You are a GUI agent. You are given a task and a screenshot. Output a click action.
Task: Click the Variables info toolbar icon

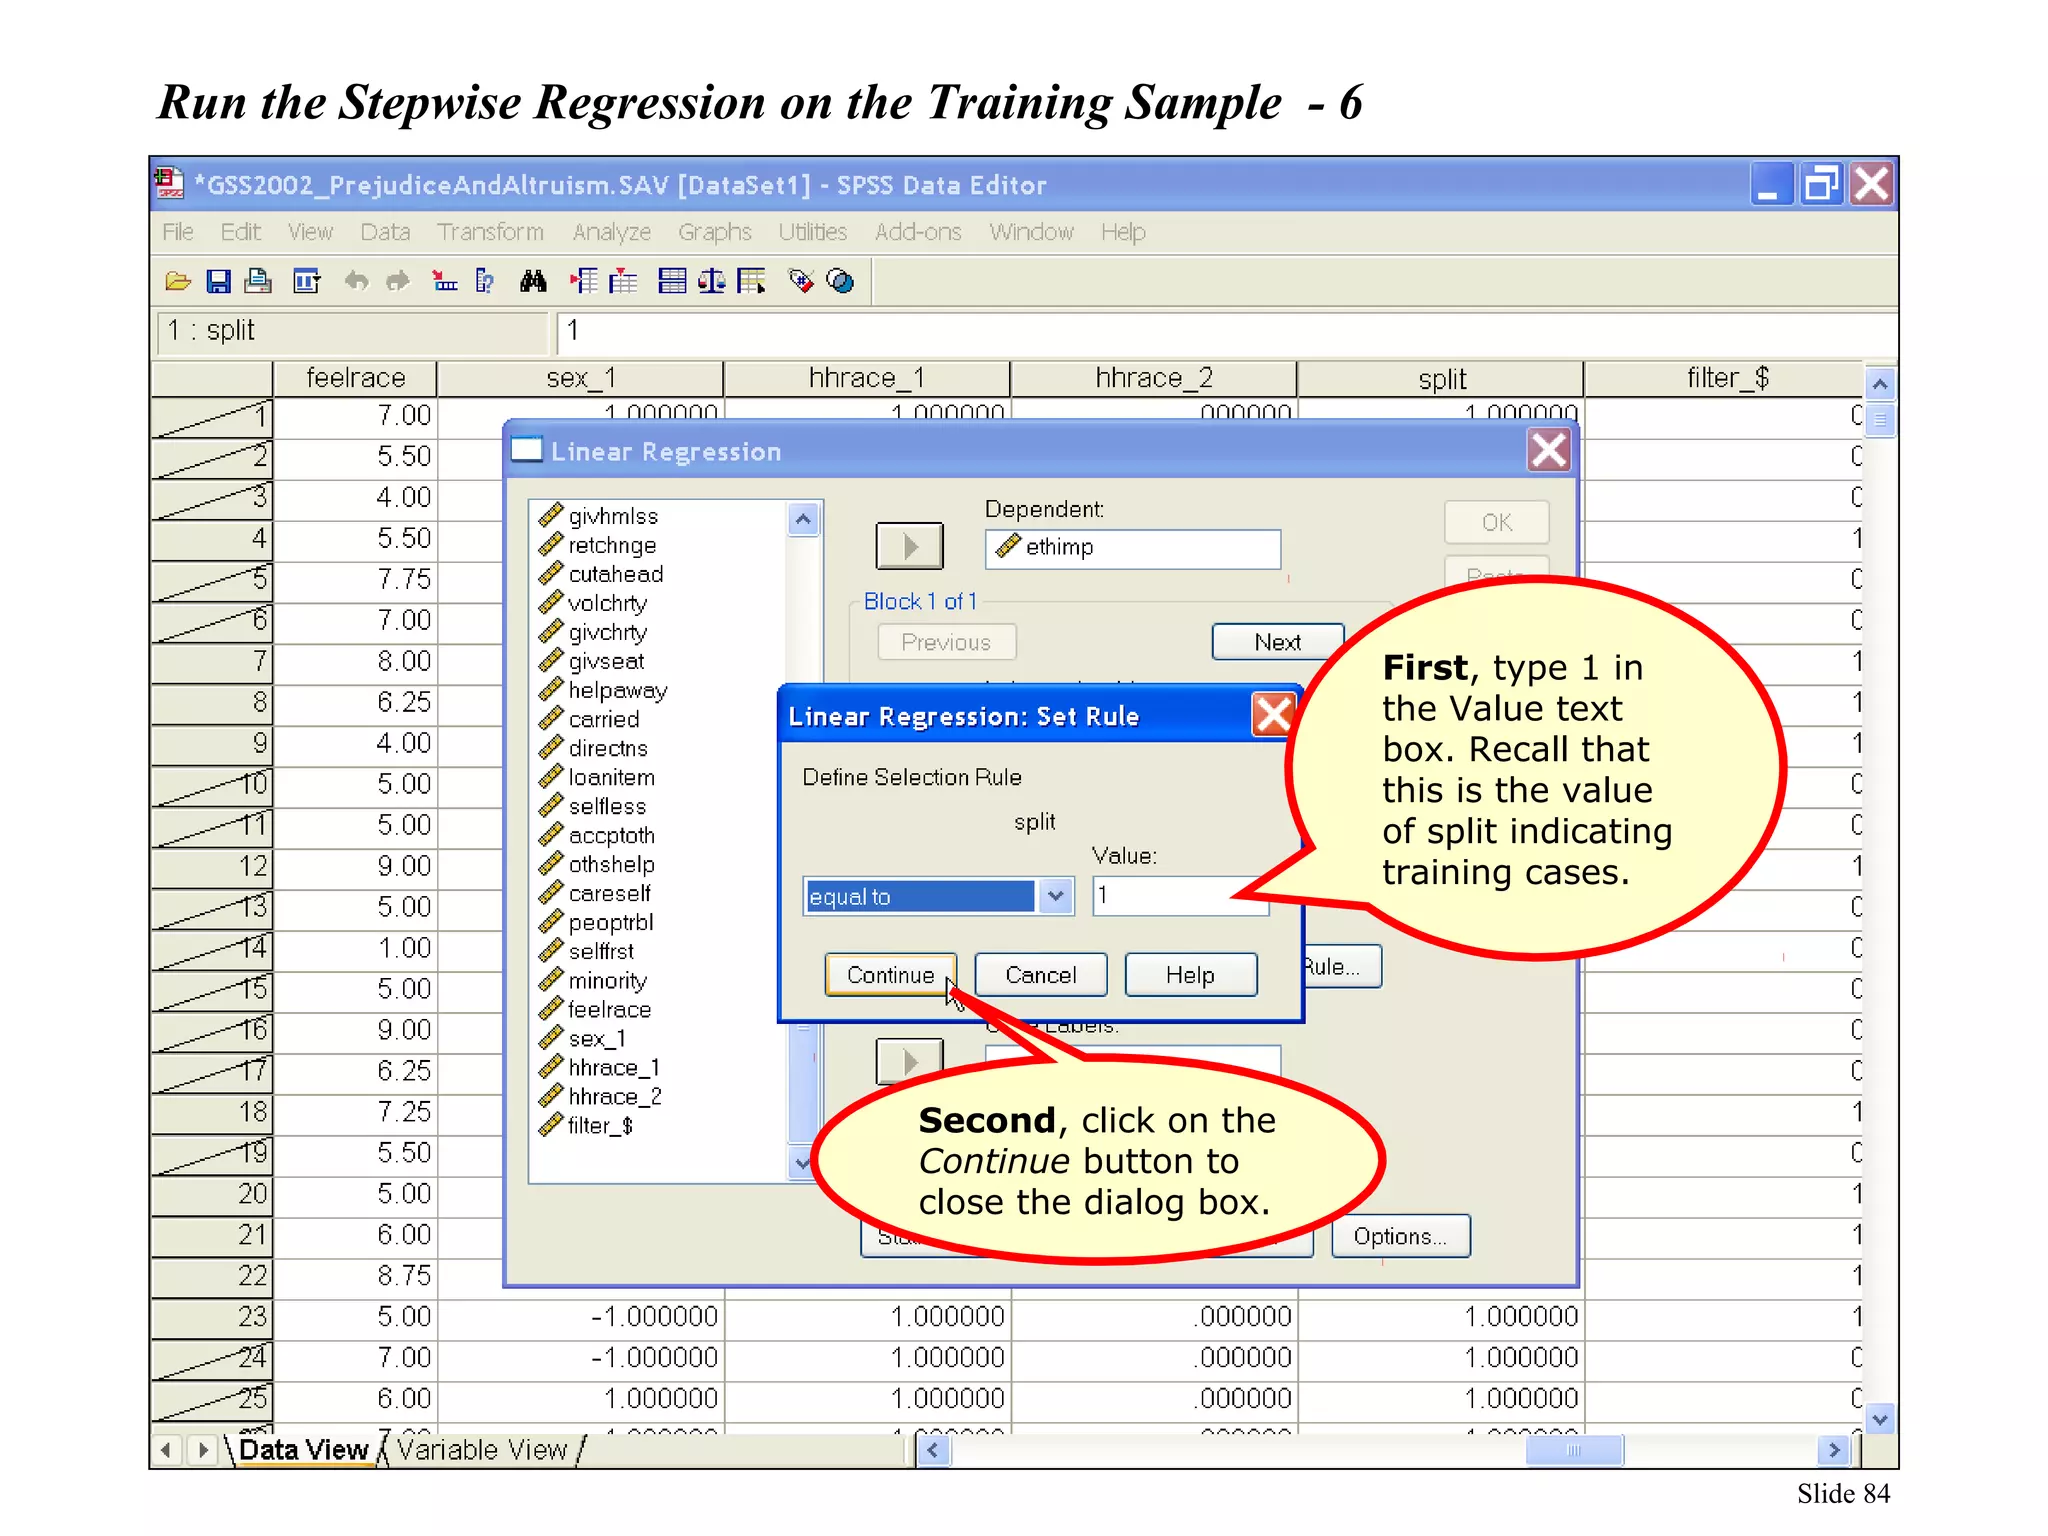(485, 281)
